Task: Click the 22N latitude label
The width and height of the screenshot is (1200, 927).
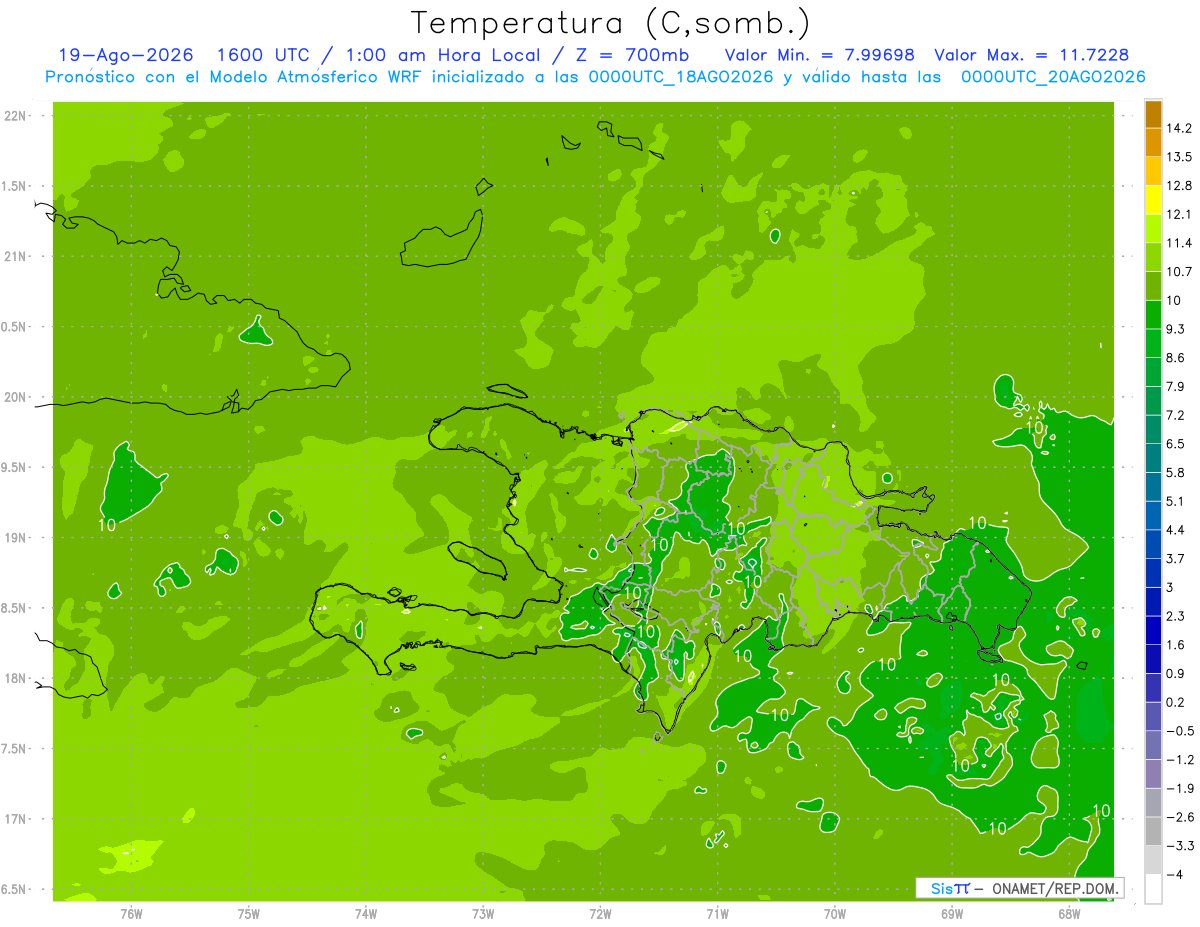Action: (16, 116)
